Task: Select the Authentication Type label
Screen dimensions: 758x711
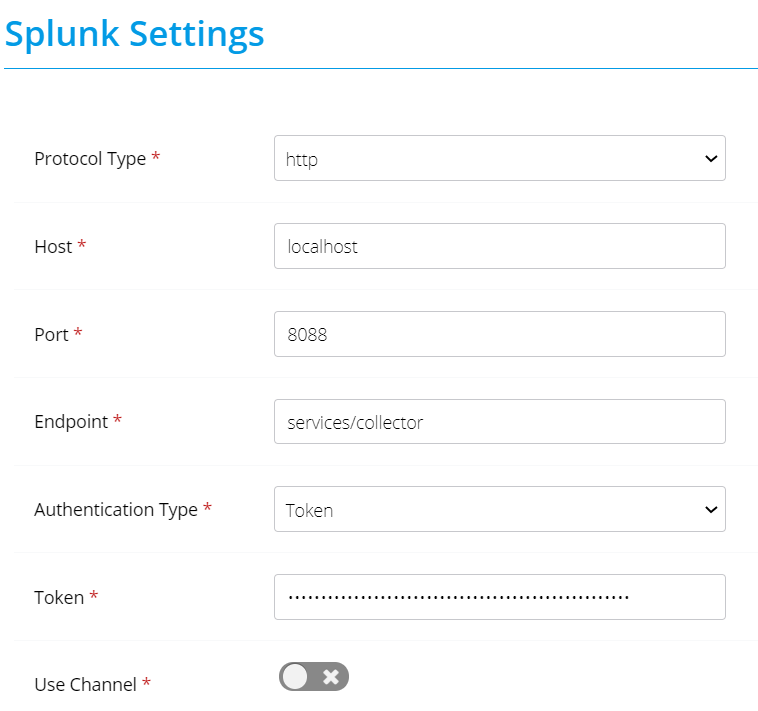Action: coord(116,510)
